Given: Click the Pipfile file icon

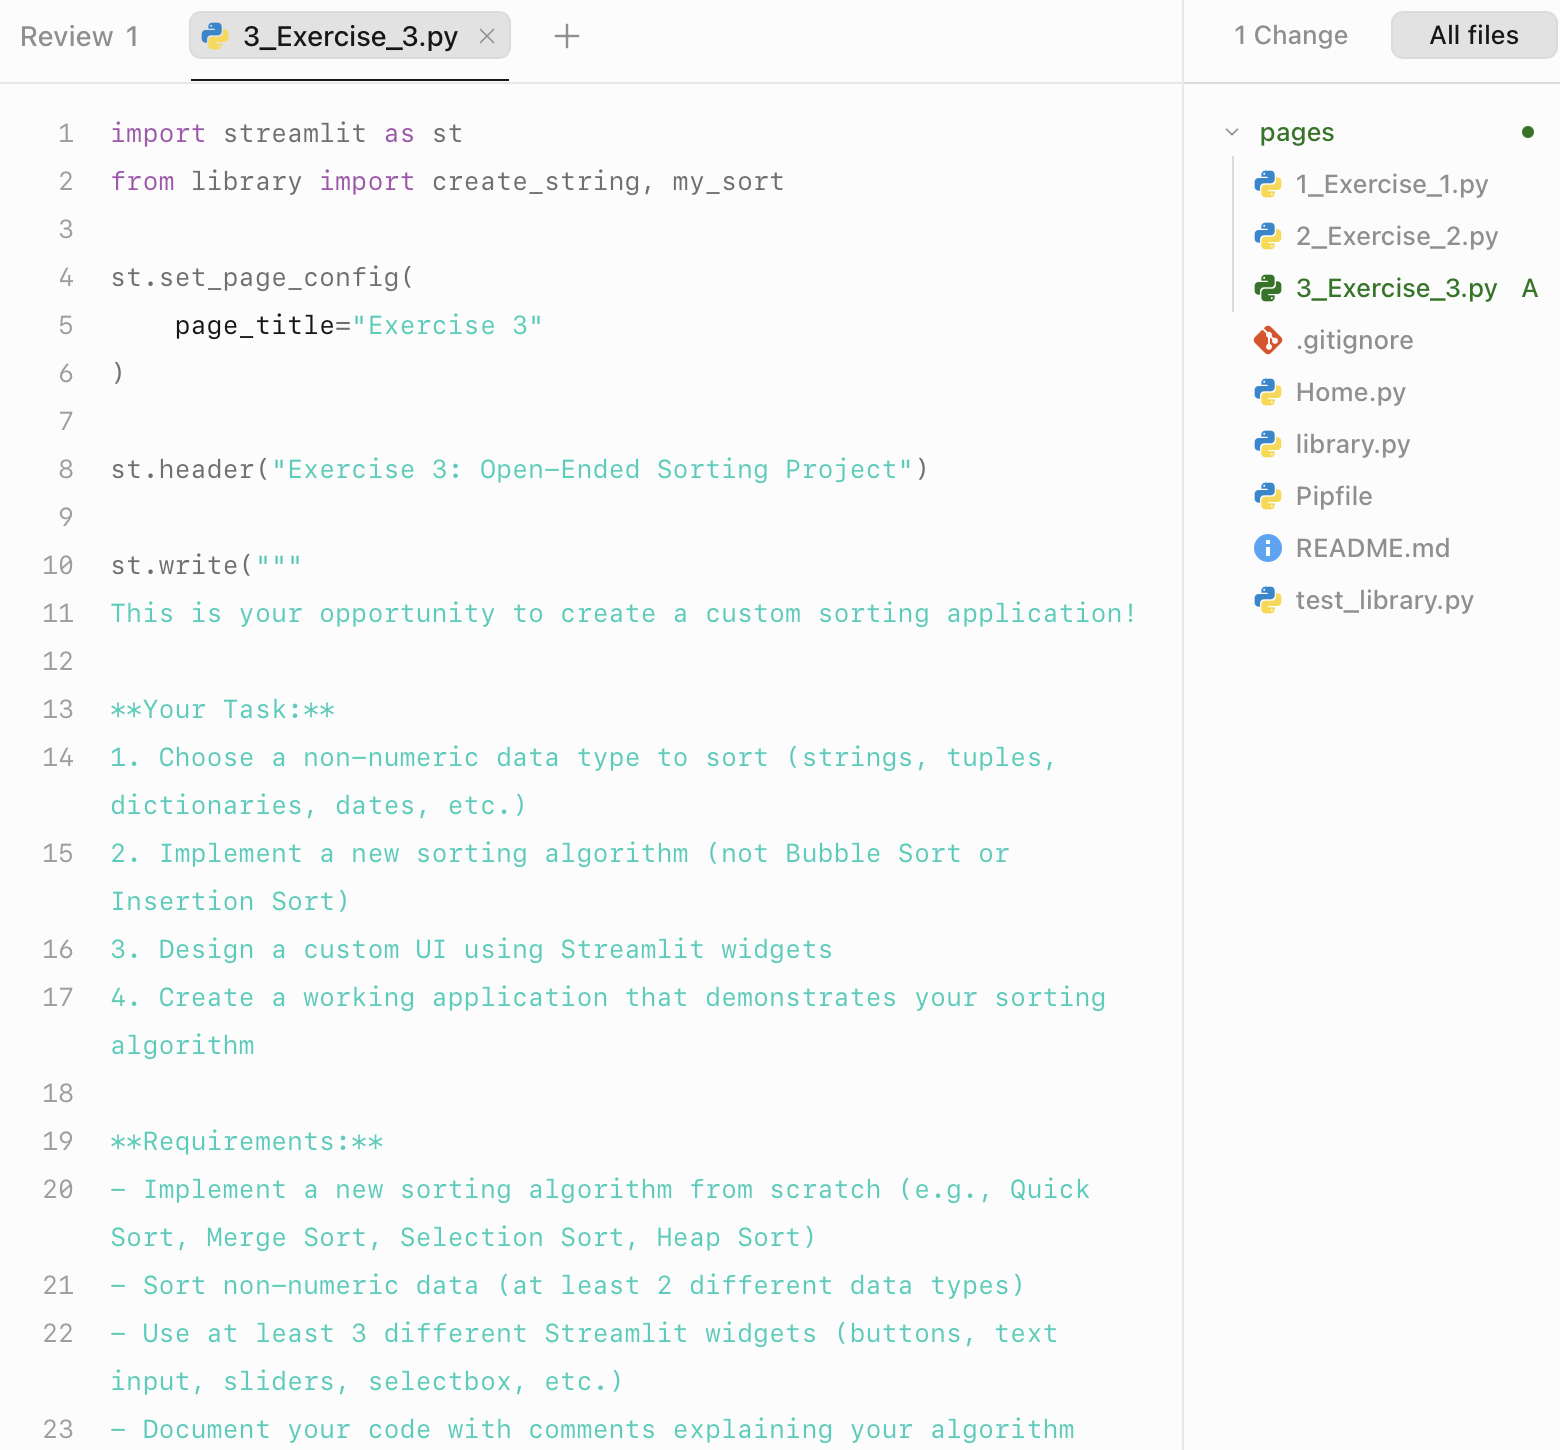Looking at the screenshot, I should click(x=1268, y=496).
